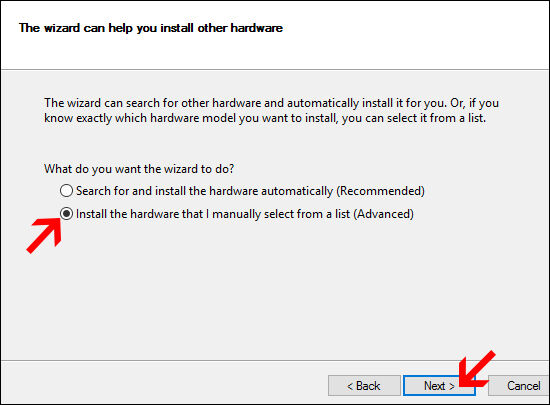
Task: Click the '< Back' button
Action: click(364, 386)
